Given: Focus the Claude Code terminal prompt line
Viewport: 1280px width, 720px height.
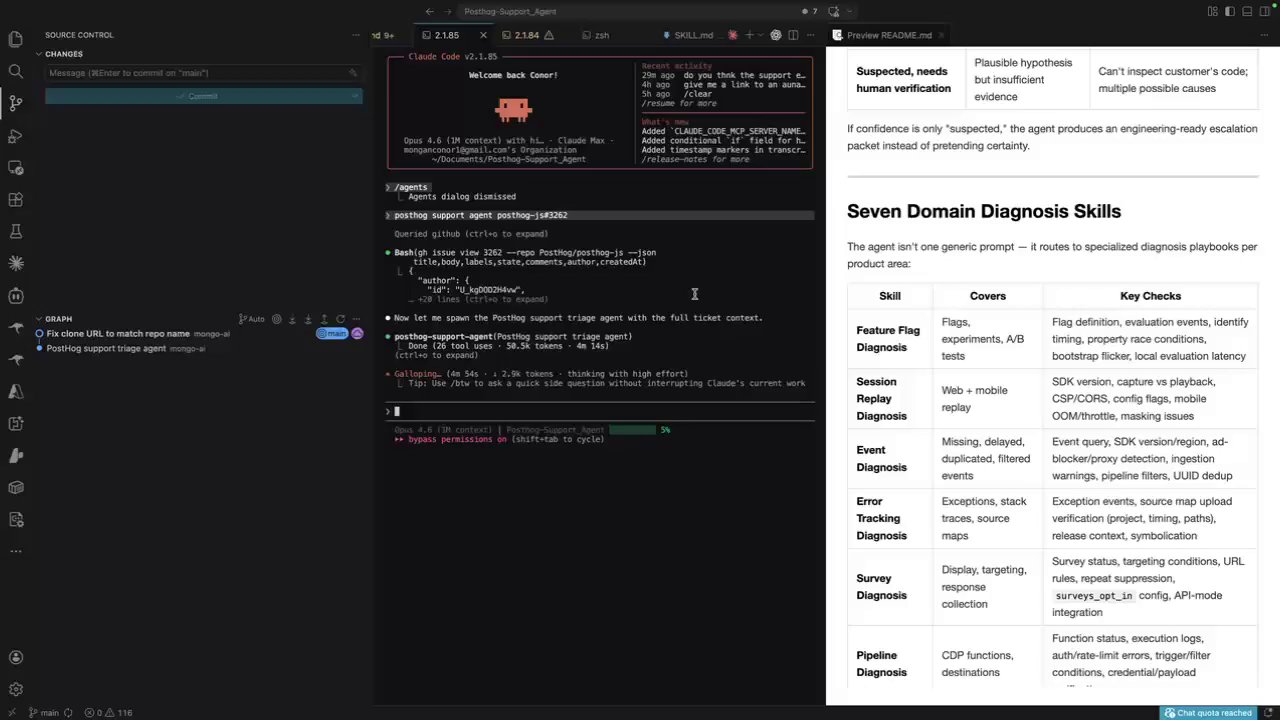Looking at the screenshot, I should click(600, 411).
